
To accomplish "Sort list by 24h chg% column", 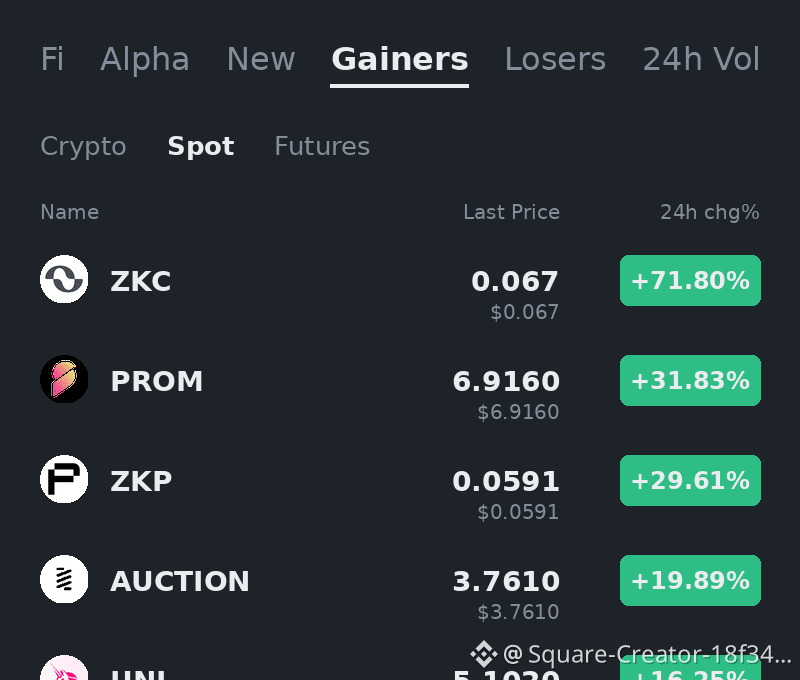I will (710, 212).
